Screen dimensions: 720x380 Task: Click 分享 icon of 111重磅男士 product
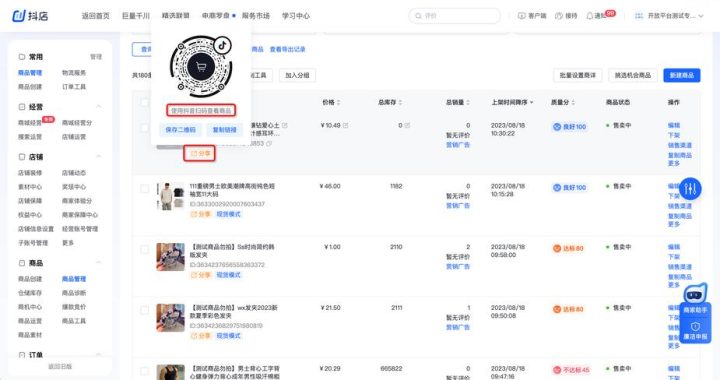pos(194,214)
